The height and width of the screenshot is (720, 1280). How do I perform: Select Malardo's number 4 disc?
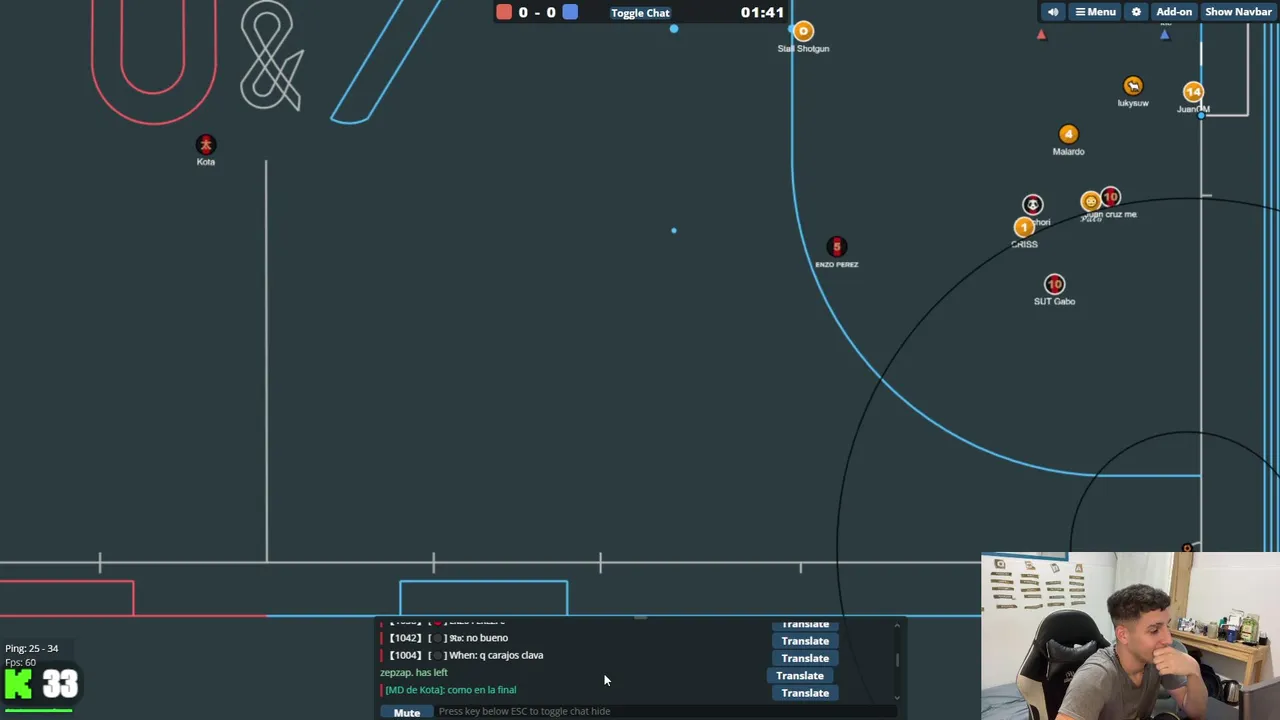1068,134
